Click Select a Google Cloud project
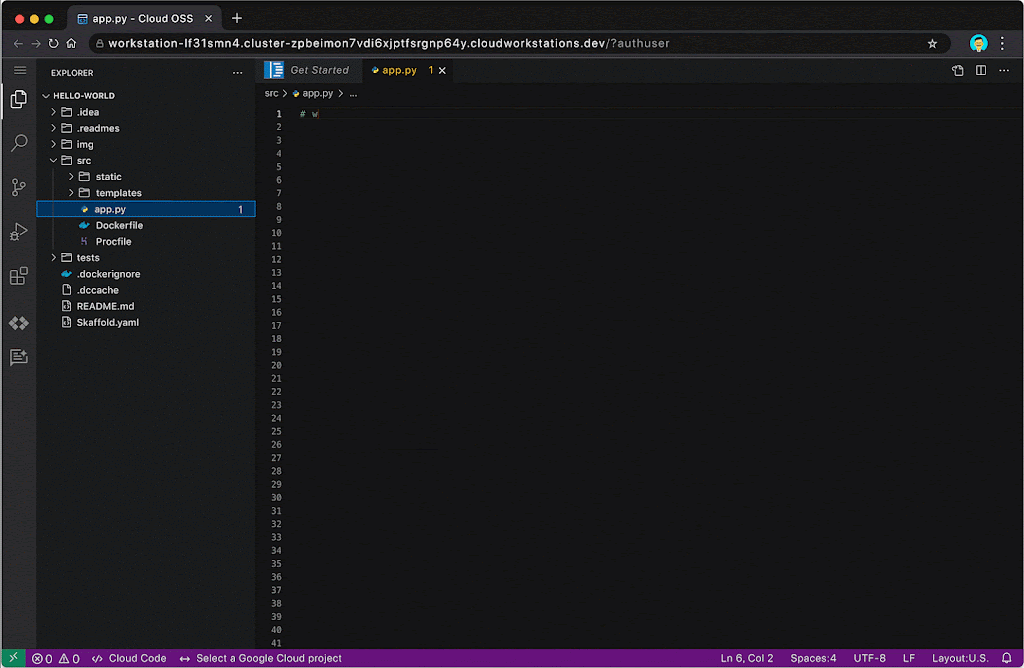This screenshot has width=1024, height=668. click(261, 659)
